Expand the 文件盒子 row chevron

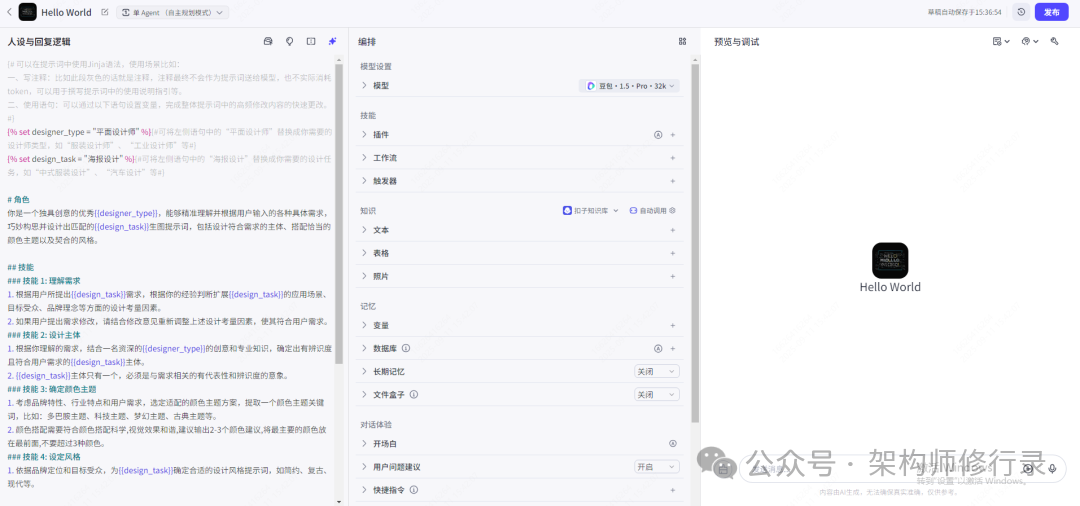364,394
